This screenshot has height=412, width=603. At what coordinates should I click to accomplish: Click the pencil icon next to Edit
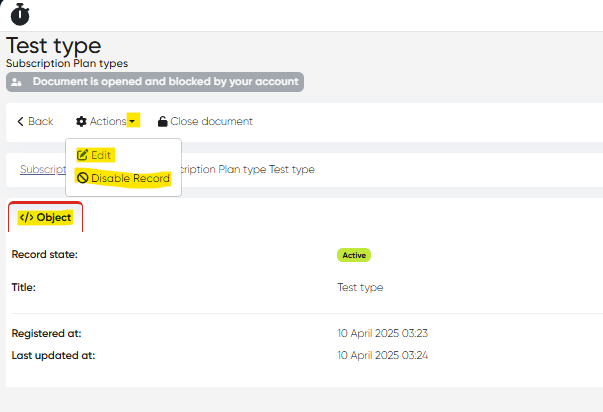[83, 155]
